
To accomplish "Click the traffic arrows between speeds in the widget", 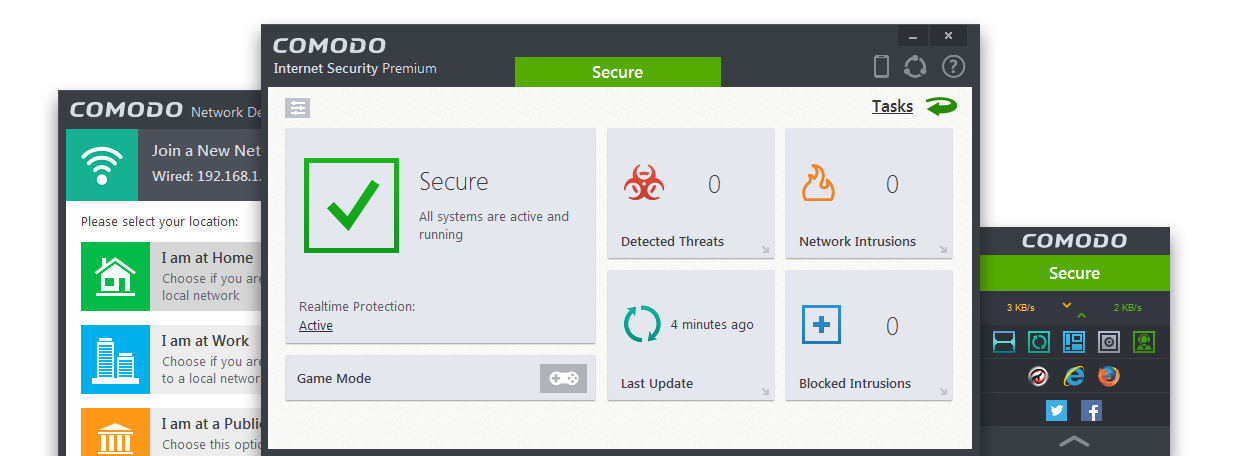I will (1073, 310).
